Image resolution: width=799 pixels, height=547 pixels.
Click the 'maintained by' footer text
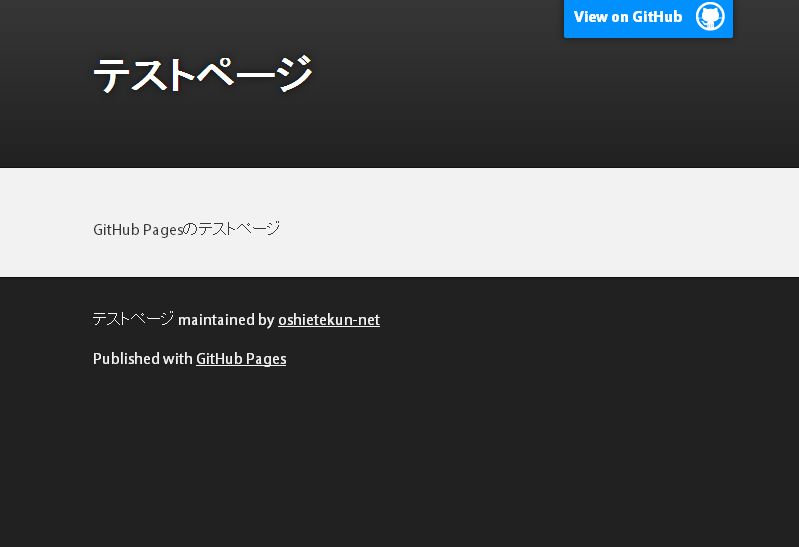(x=226, y=320)
